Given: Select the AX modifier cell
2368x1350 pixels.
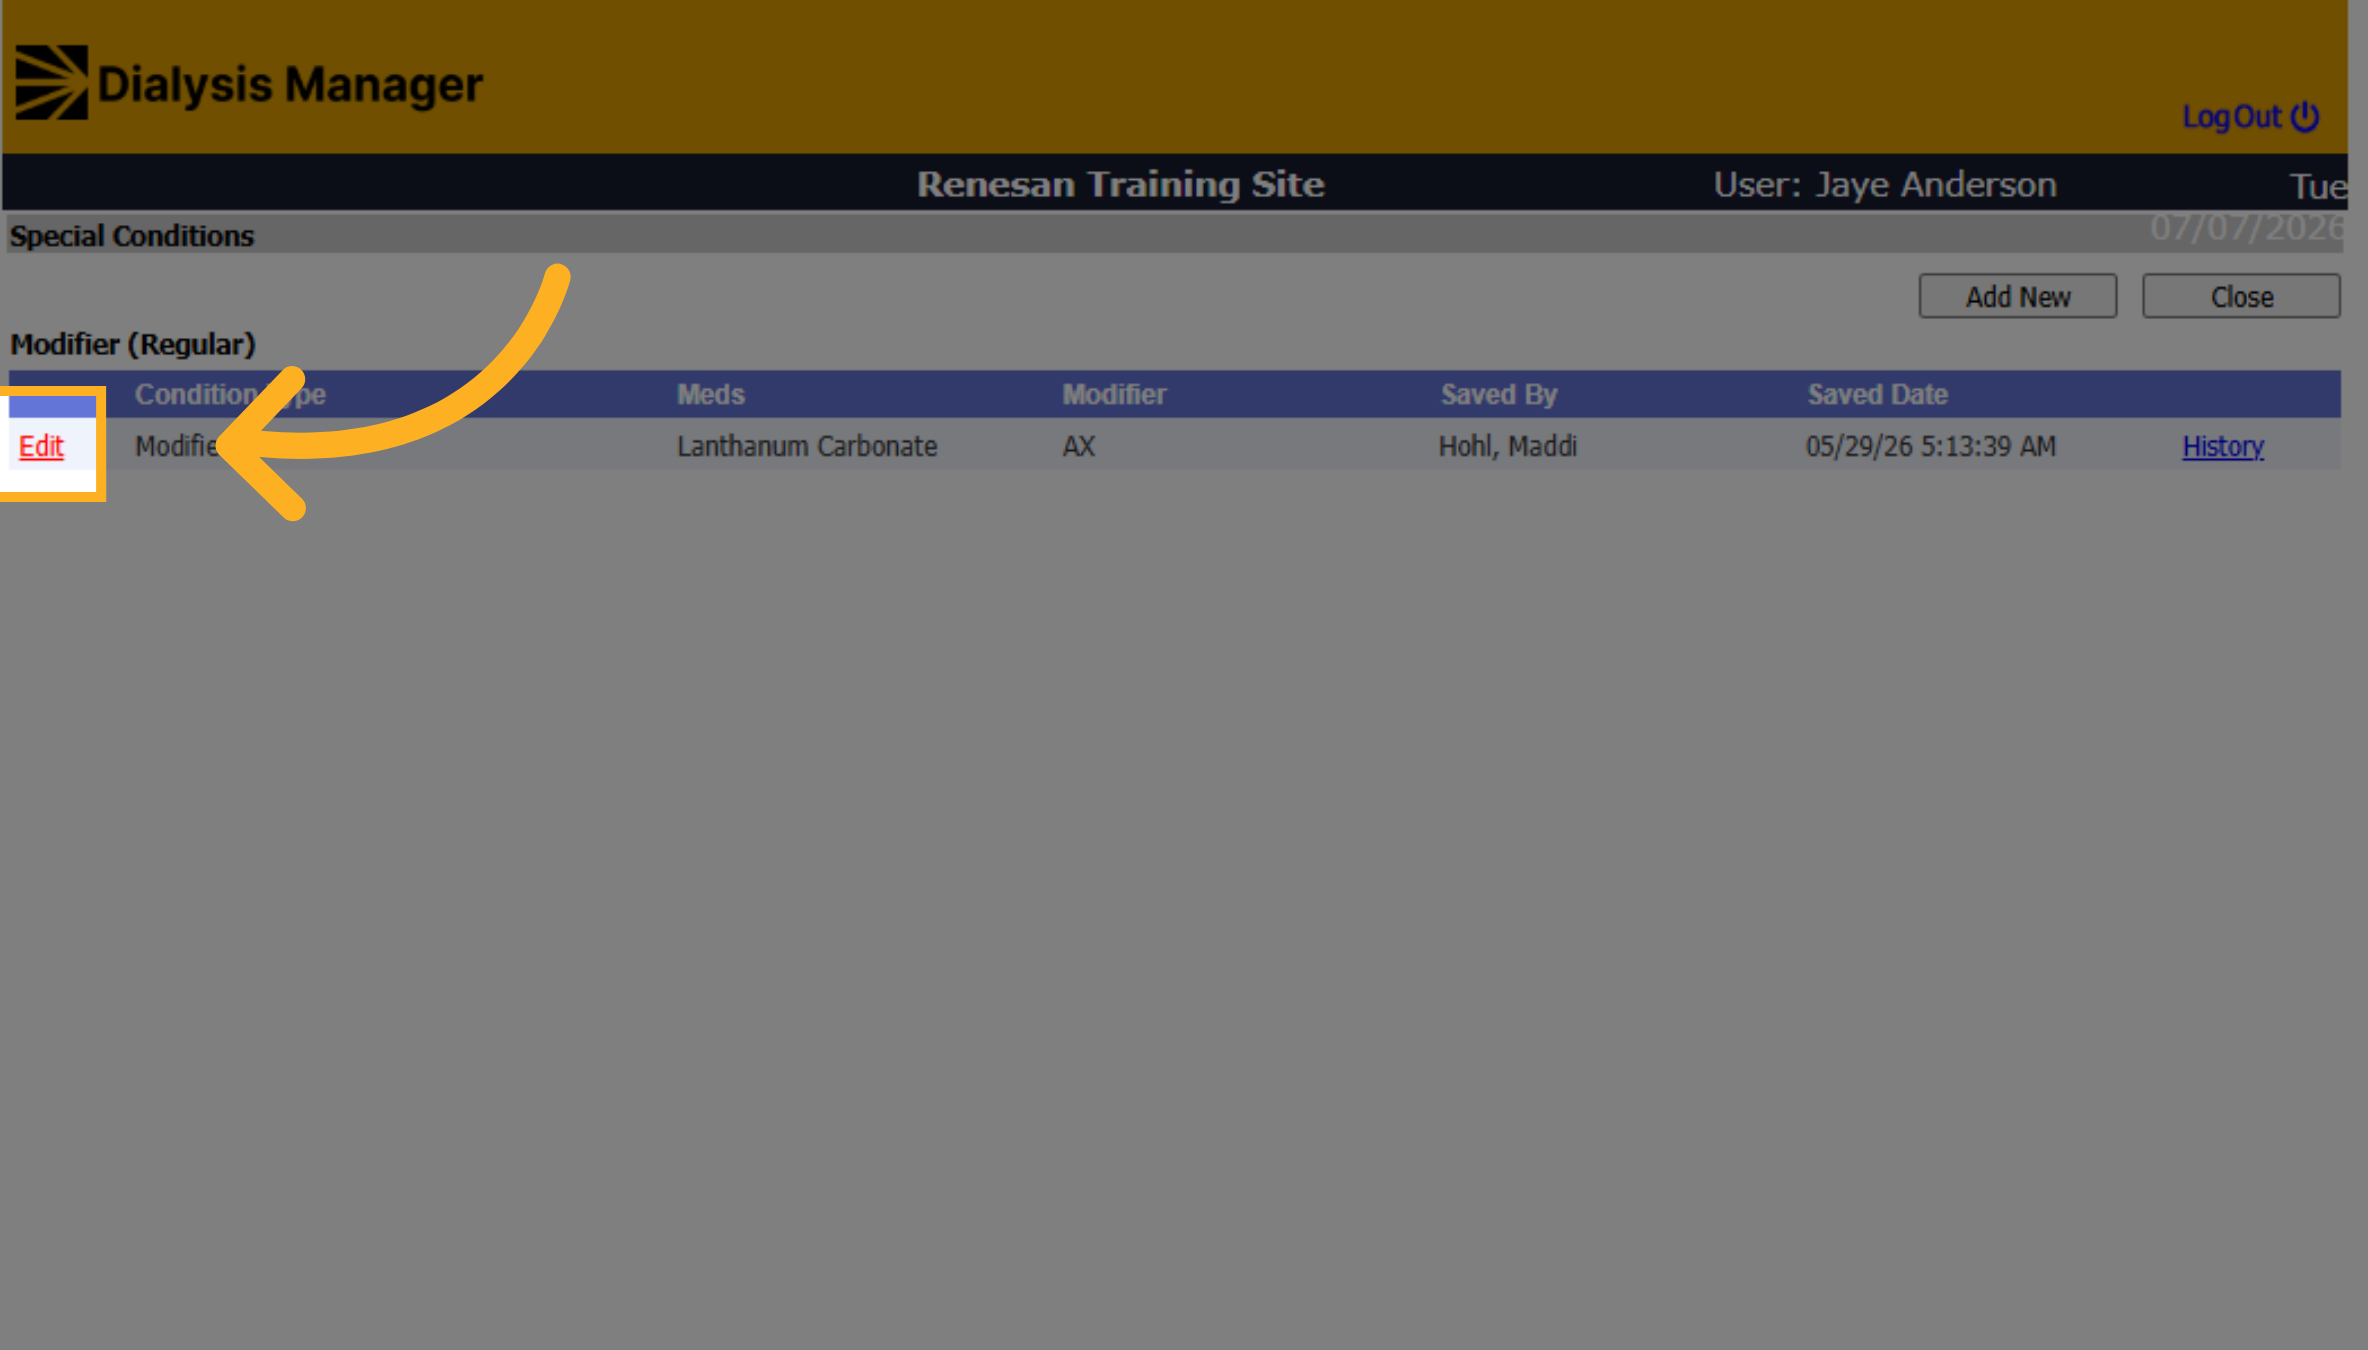Looking at the screenshot, I should (1078, 446).
